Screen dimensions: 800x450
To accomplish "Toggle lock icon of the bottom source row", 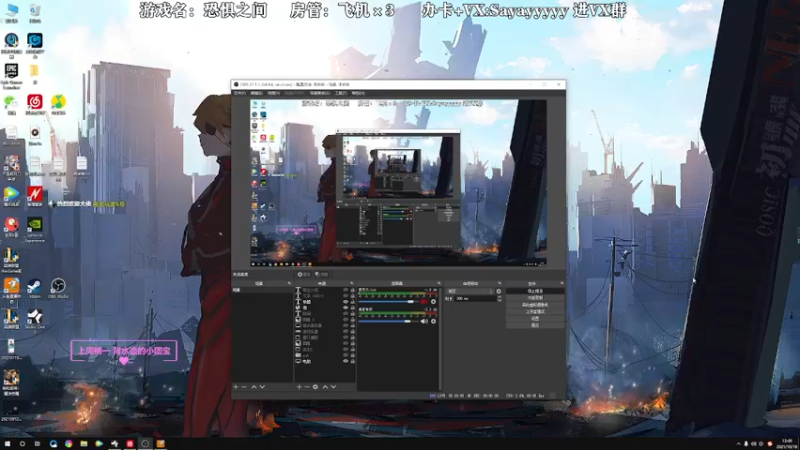I will pos(353,361).
